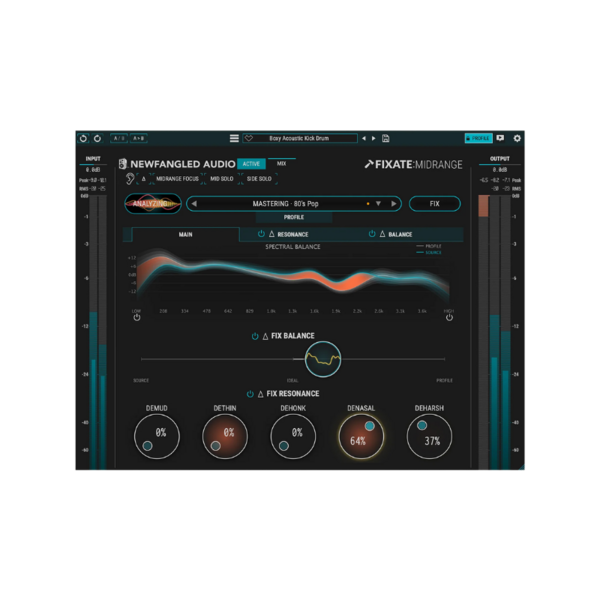Toggle power on RESONANCE tab
This screenshot has width=600, height=600.
pyautogui.click(x=261, y=234)
